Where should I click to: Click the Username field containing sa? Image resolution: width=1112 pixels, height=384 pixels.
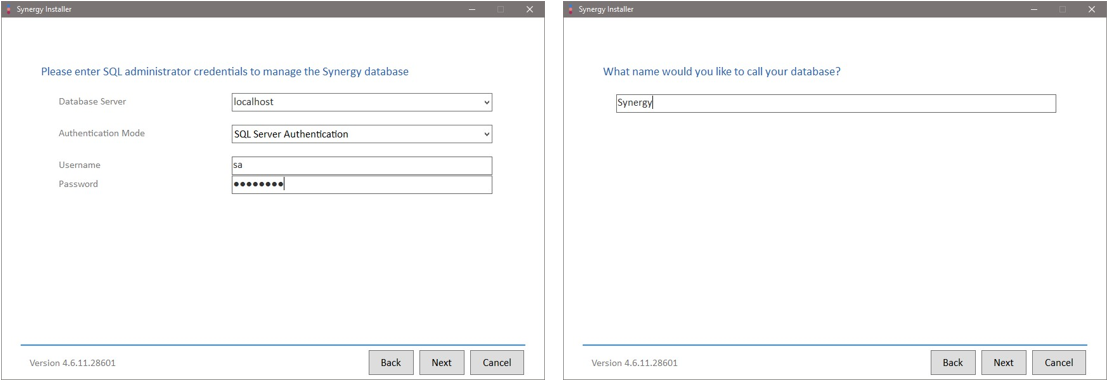click(362, 165)
